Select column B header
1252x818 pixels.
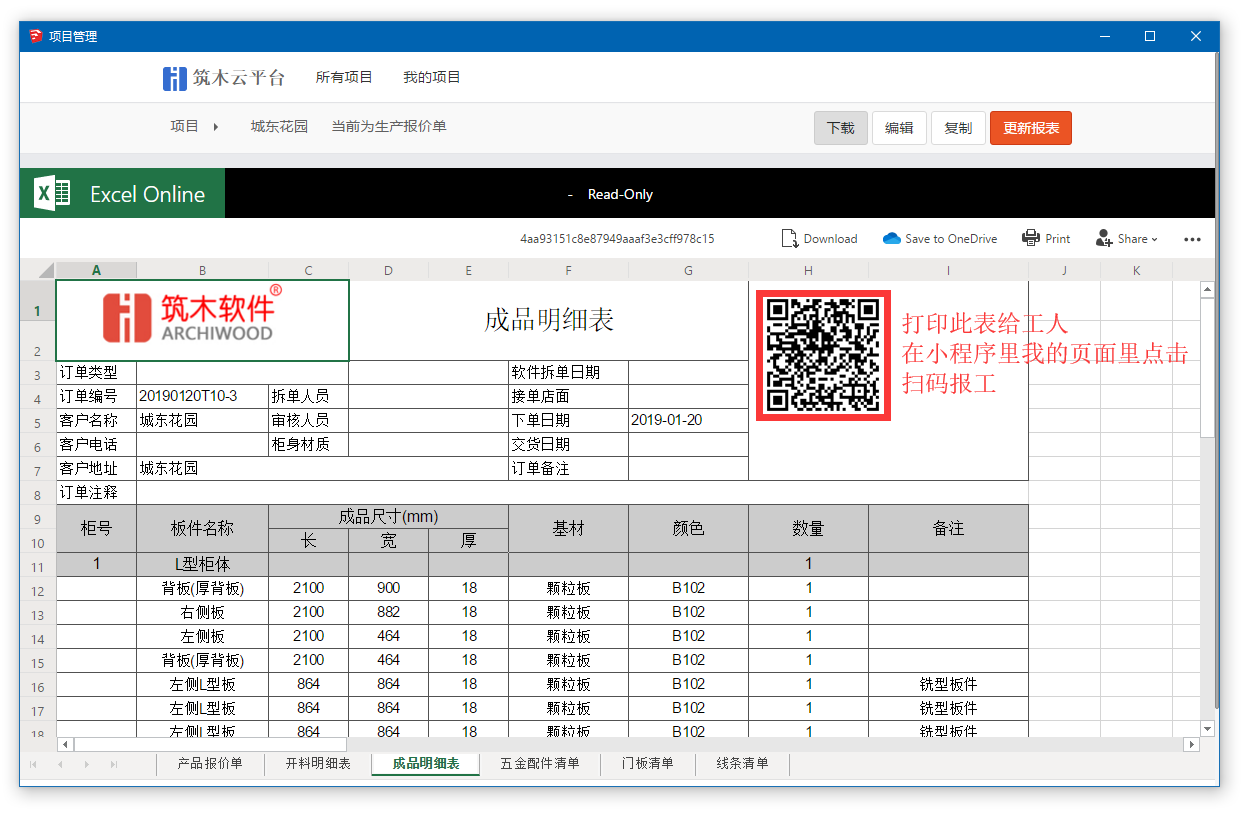[202, 270]
